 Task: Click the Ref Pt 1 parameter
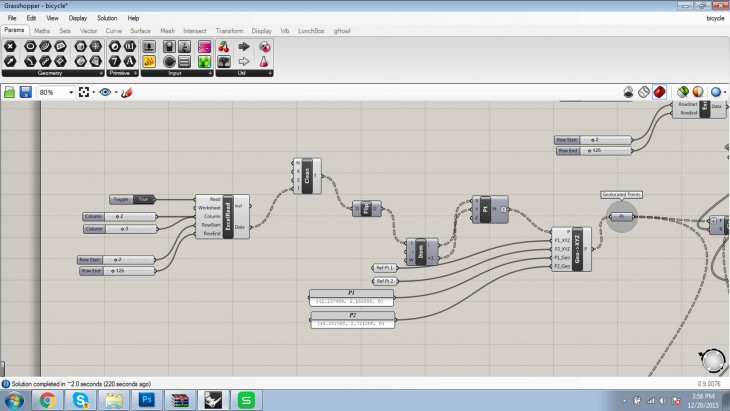click(x=384, y=268)
